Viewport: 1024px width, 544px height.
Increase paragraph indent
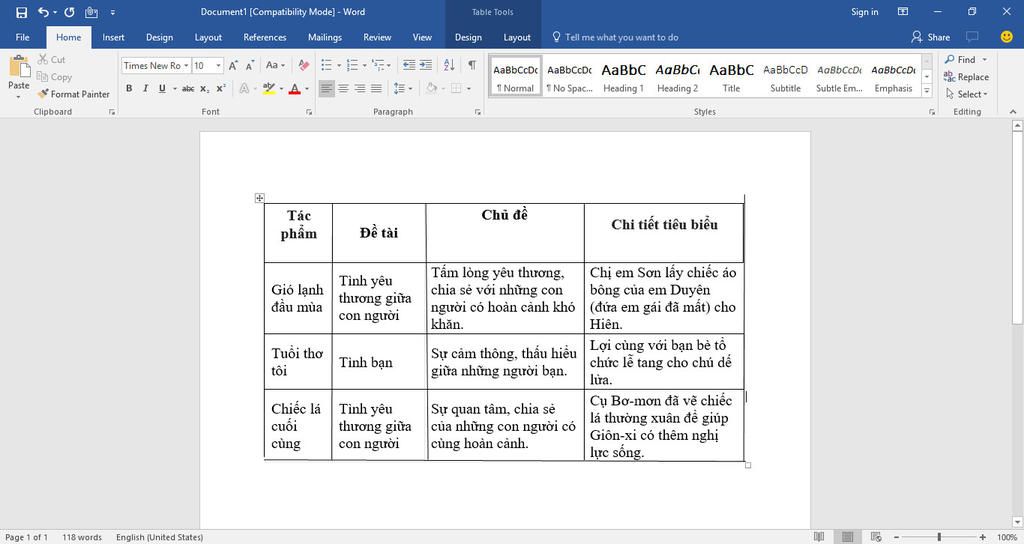coord(426,65)
